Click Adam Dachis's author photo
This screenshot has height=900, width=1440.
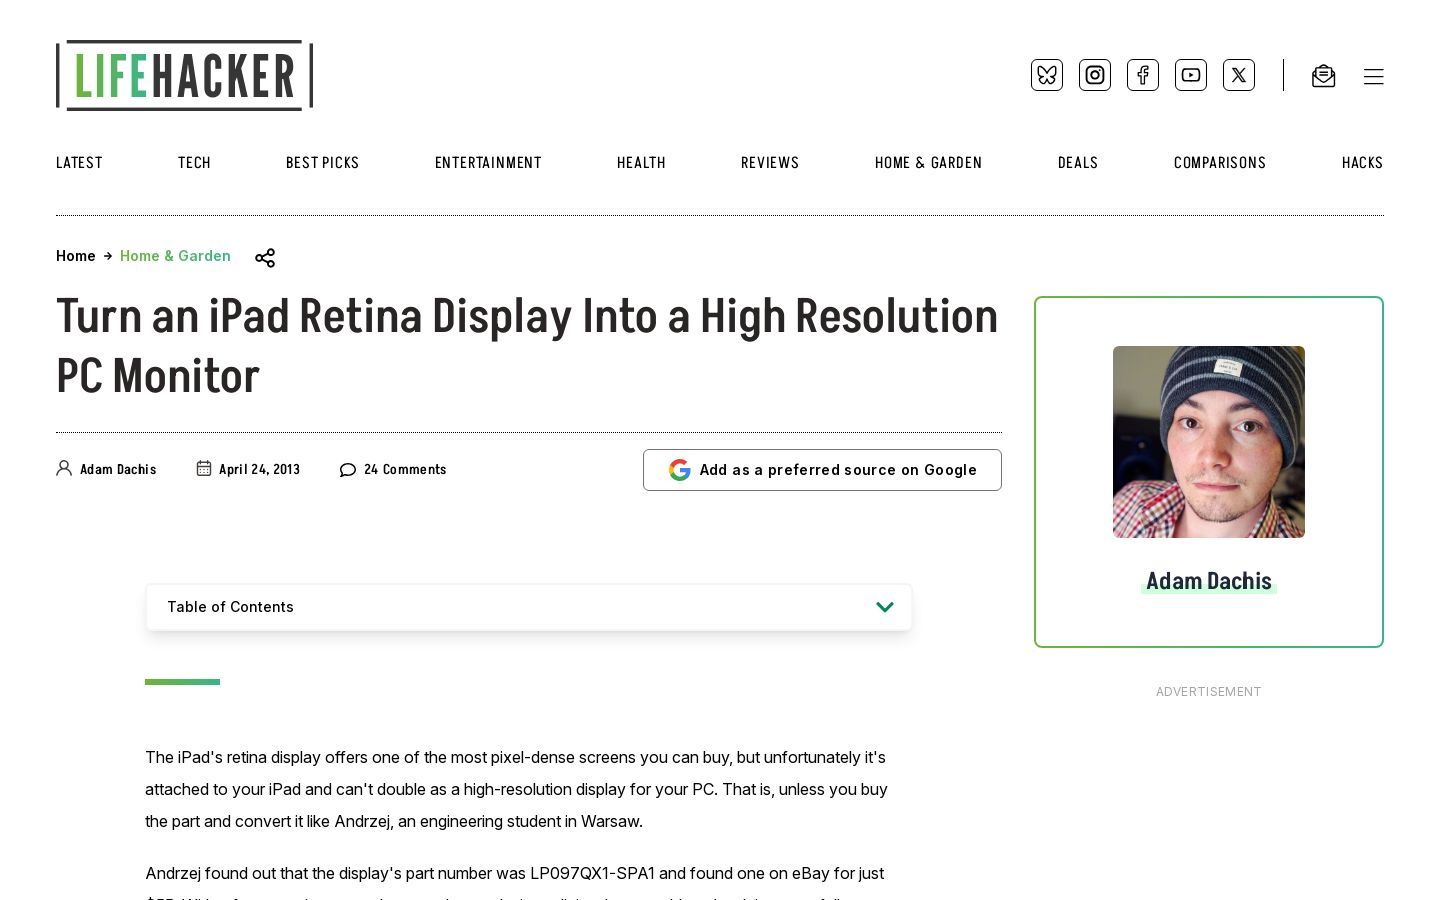click(x=1209, y=442)
